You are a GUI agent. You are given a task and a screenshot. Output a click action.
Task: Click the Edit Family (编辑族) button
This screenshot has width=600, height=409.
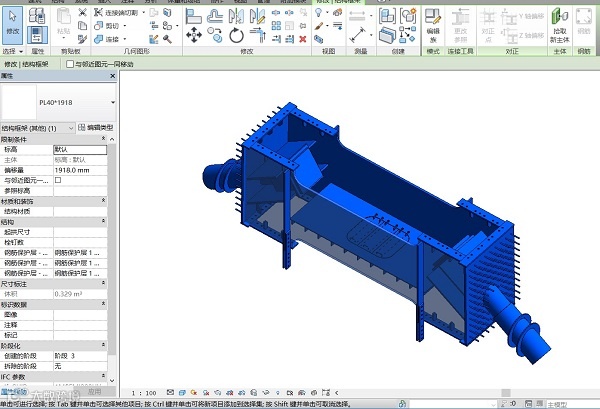tap(433, 26)
